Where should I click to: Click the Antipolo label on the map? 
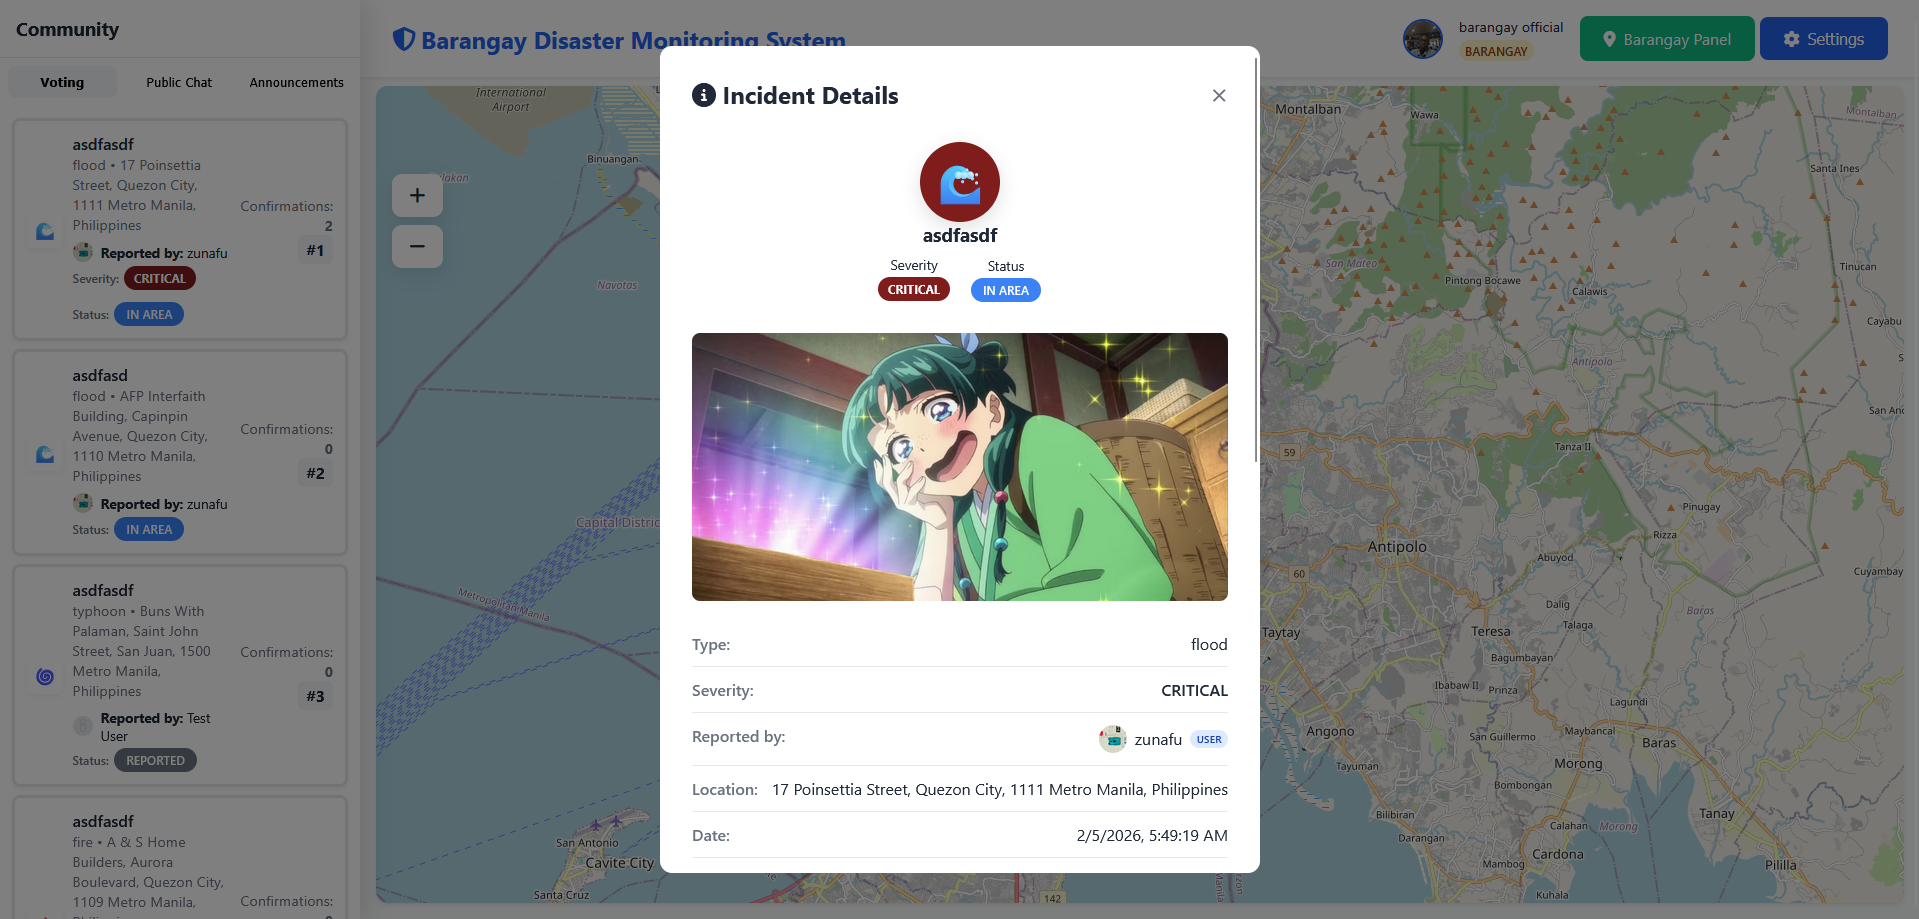click(1397, 547)
